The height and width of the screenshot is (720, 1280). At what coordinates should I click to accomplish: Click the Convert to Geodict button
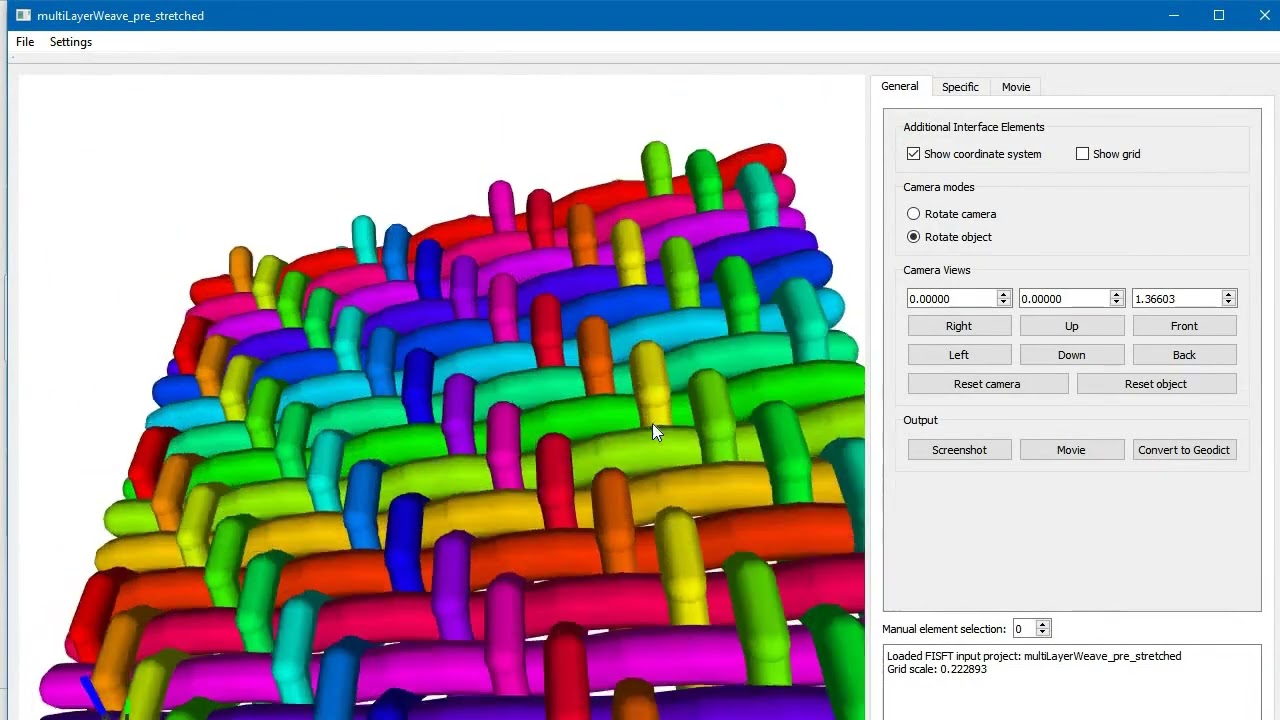point(1184,450)
